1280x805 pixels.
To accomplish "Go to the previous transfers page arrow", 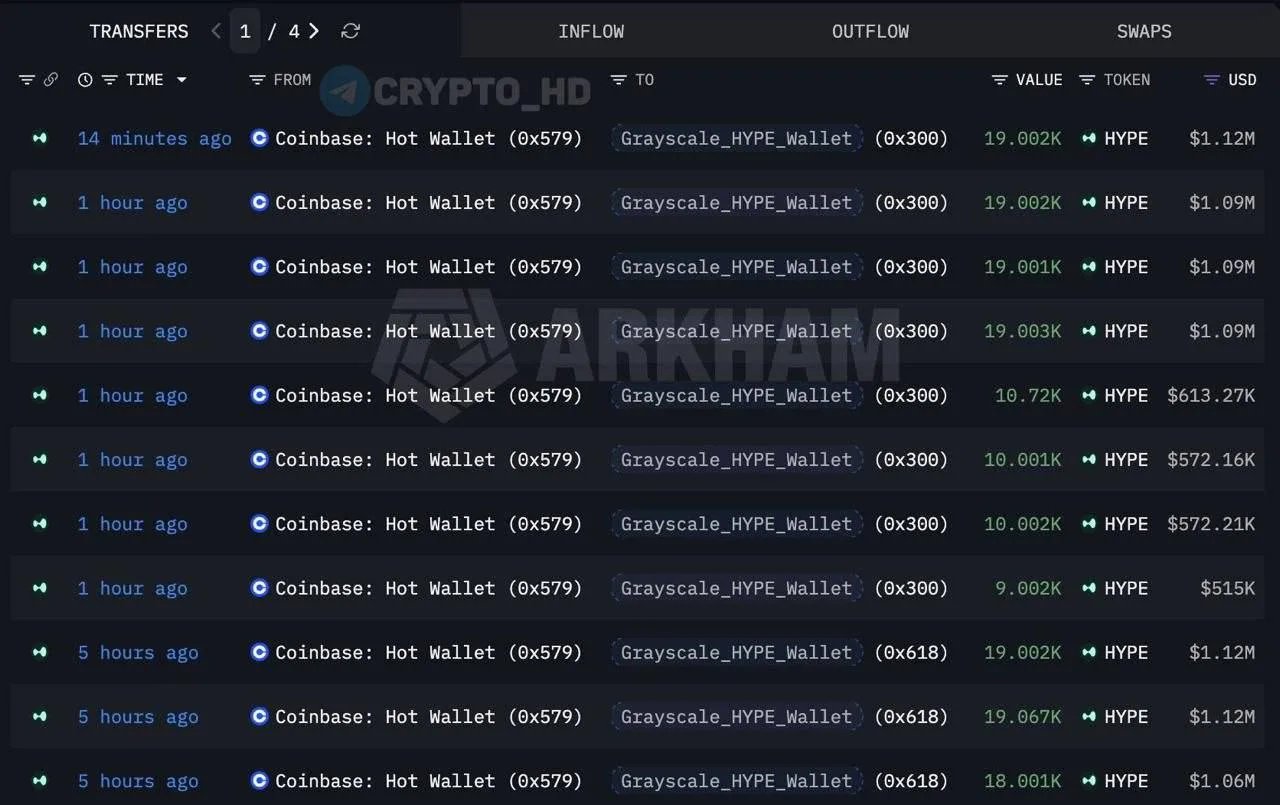I will (216, 31).
